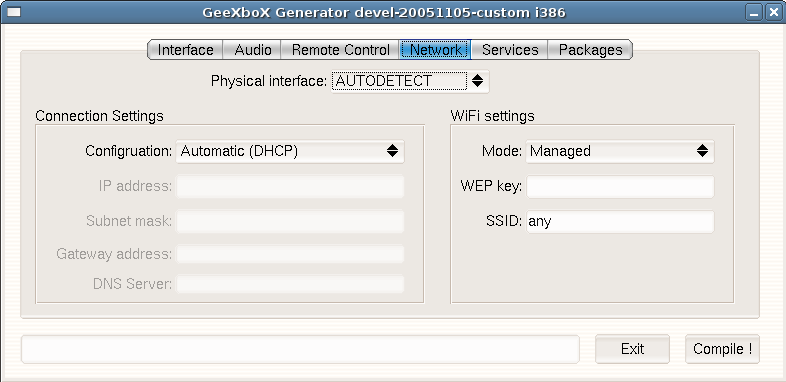Click the 'WiFi settings' group label
Viewport: 786px width, 382px height.
click(492, 116)
